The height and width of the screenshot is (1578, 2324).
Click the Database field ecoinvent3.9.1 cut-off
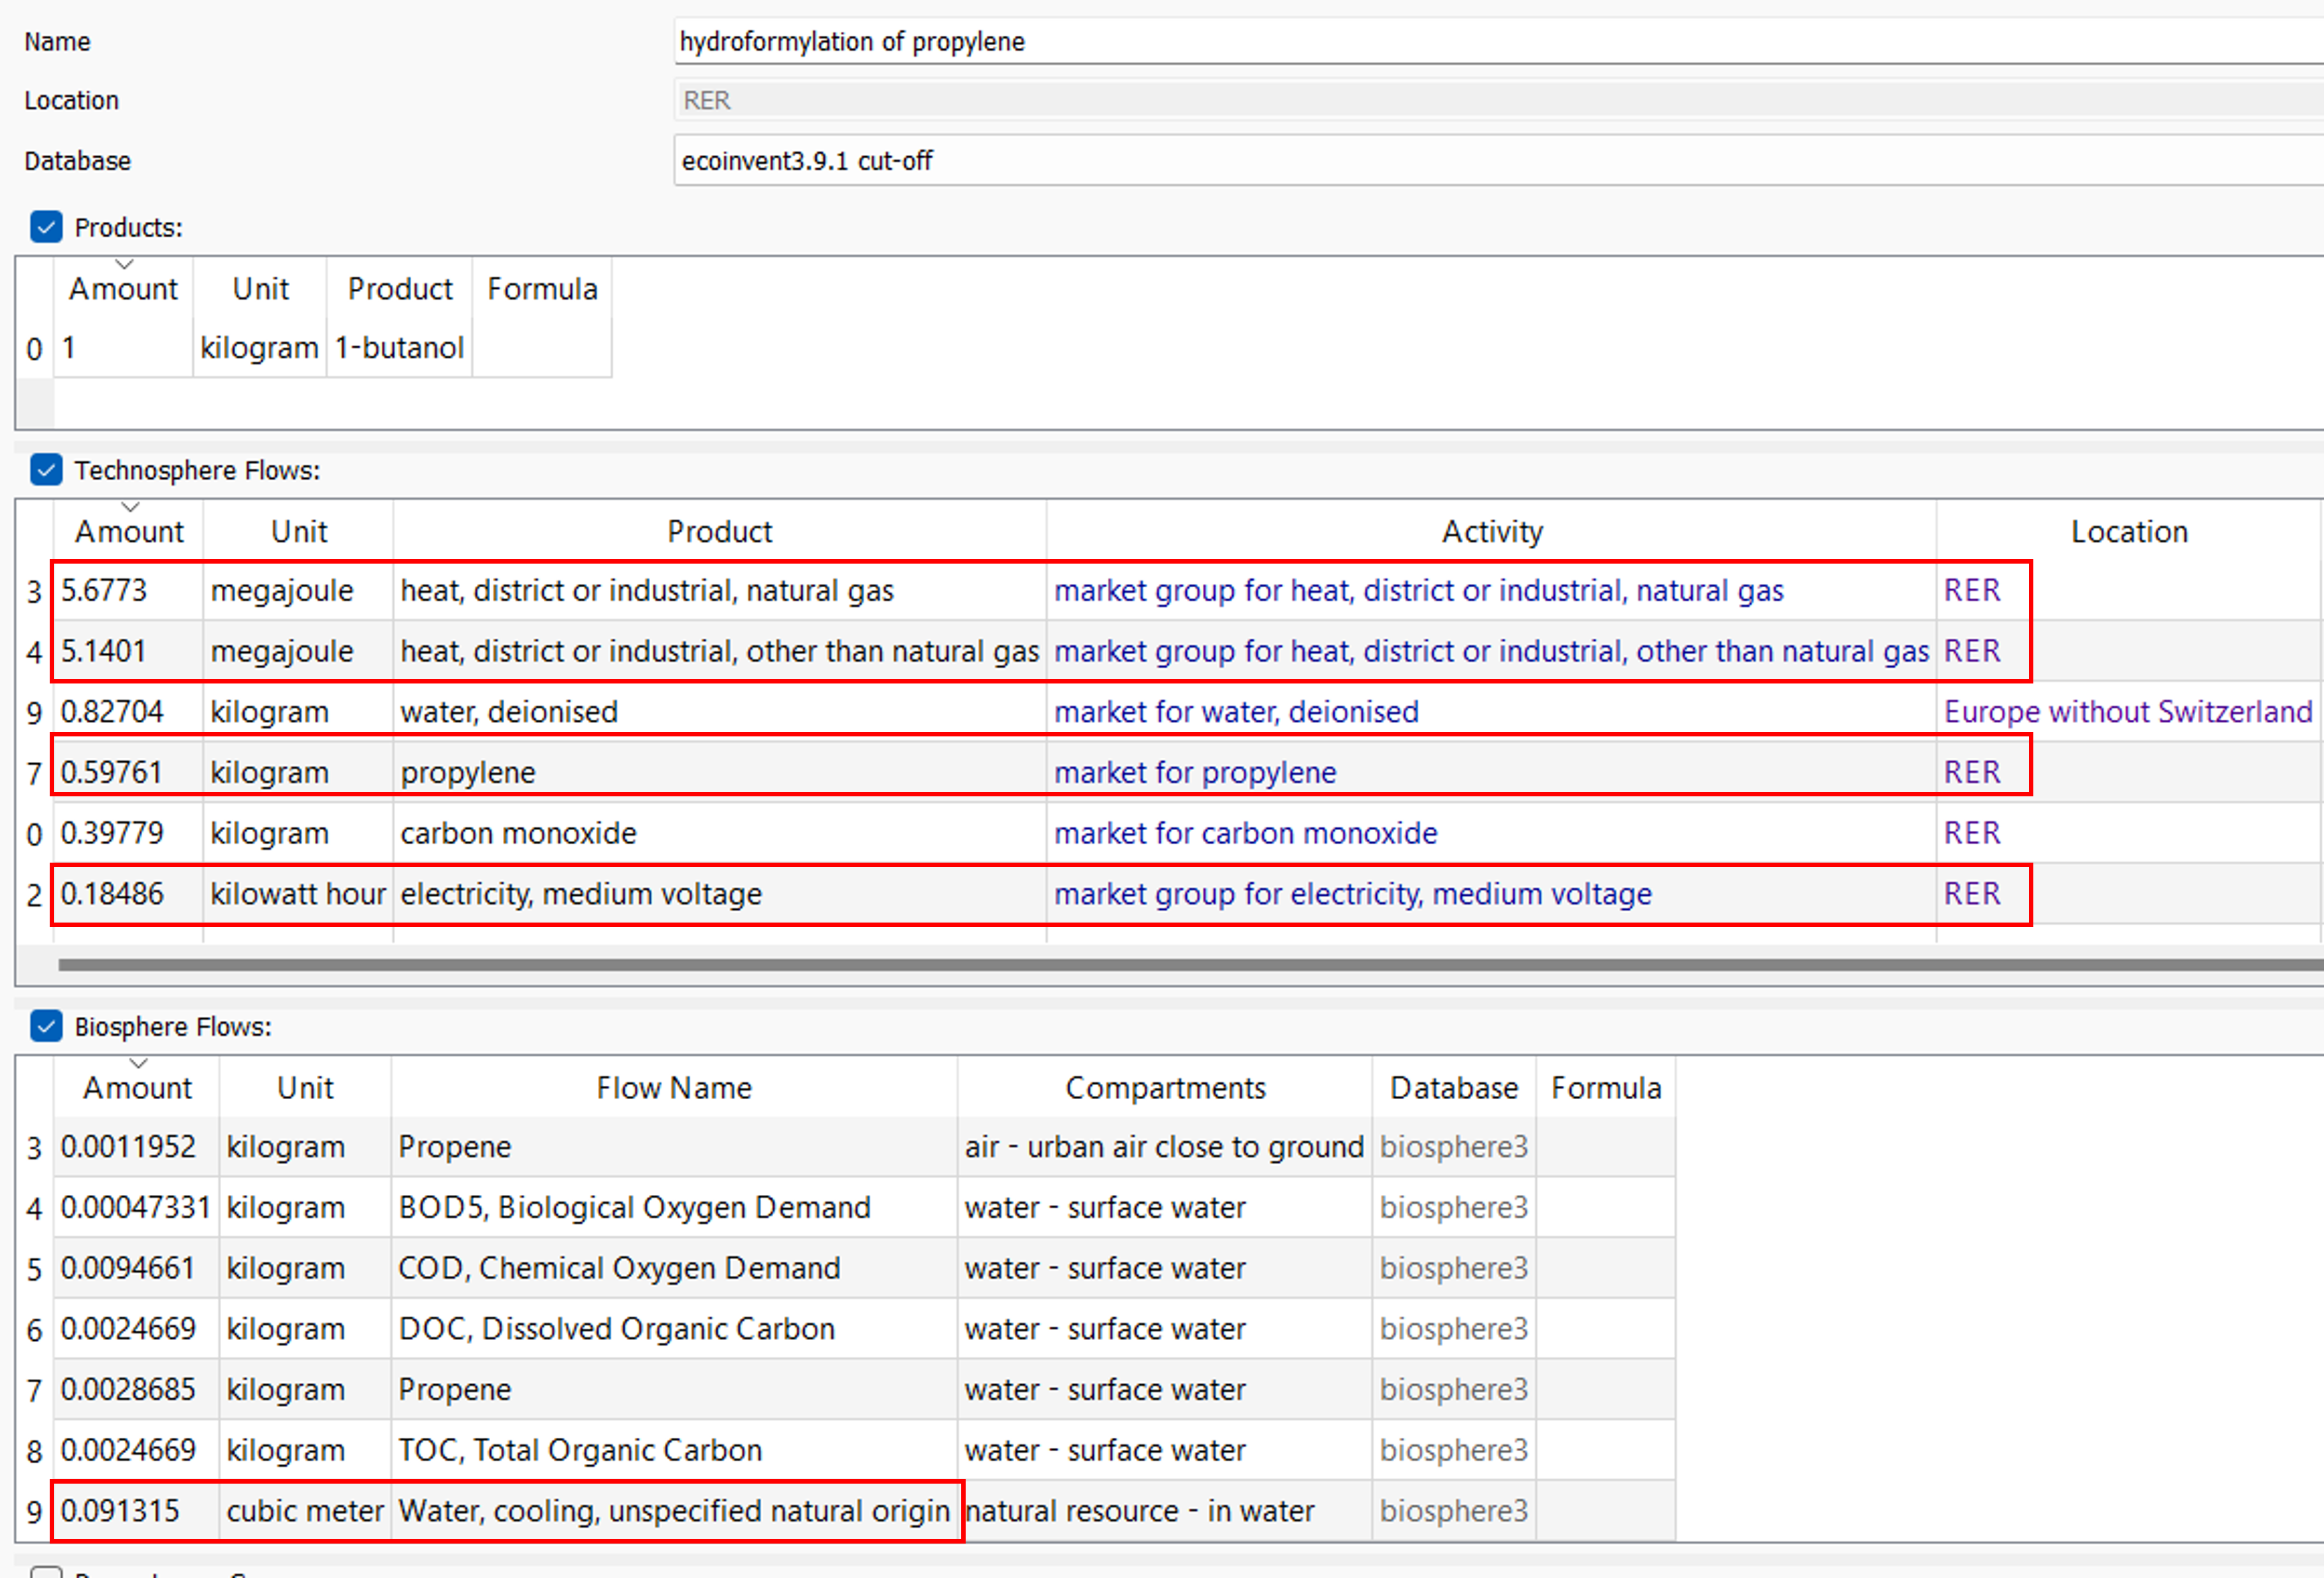point(1498,160)
